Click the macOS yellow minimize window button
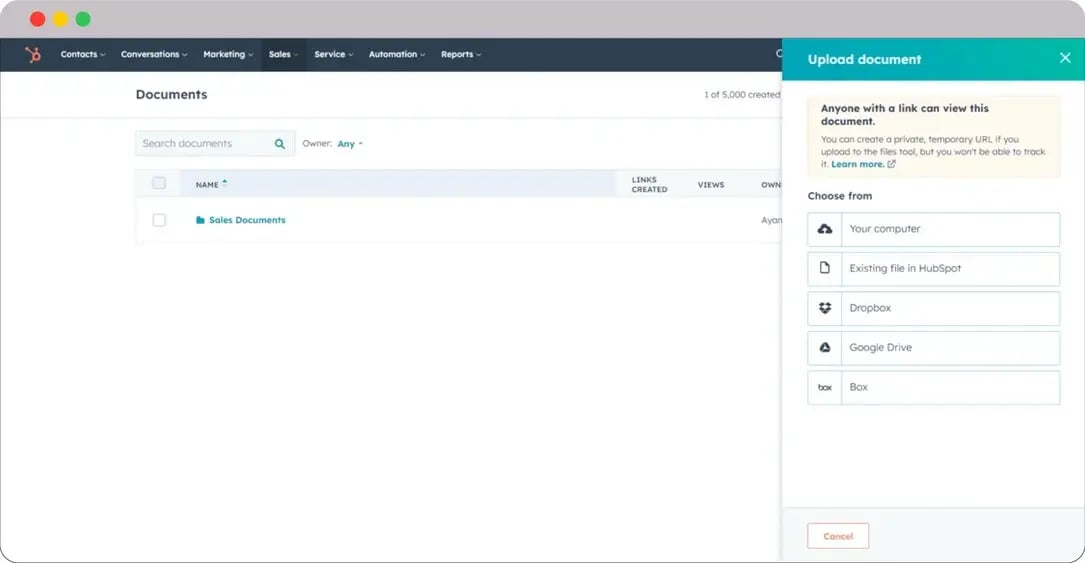Screen dimensions: 1085x563 60,19
